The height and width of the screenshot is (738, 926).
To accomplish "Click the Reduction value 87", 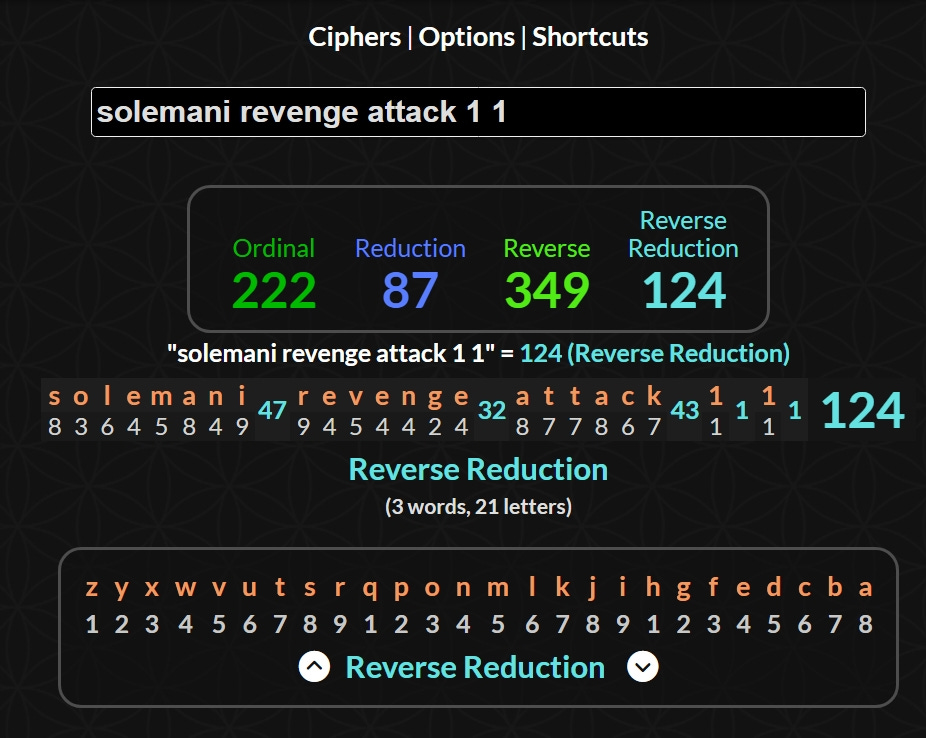I will coord(410,290).
